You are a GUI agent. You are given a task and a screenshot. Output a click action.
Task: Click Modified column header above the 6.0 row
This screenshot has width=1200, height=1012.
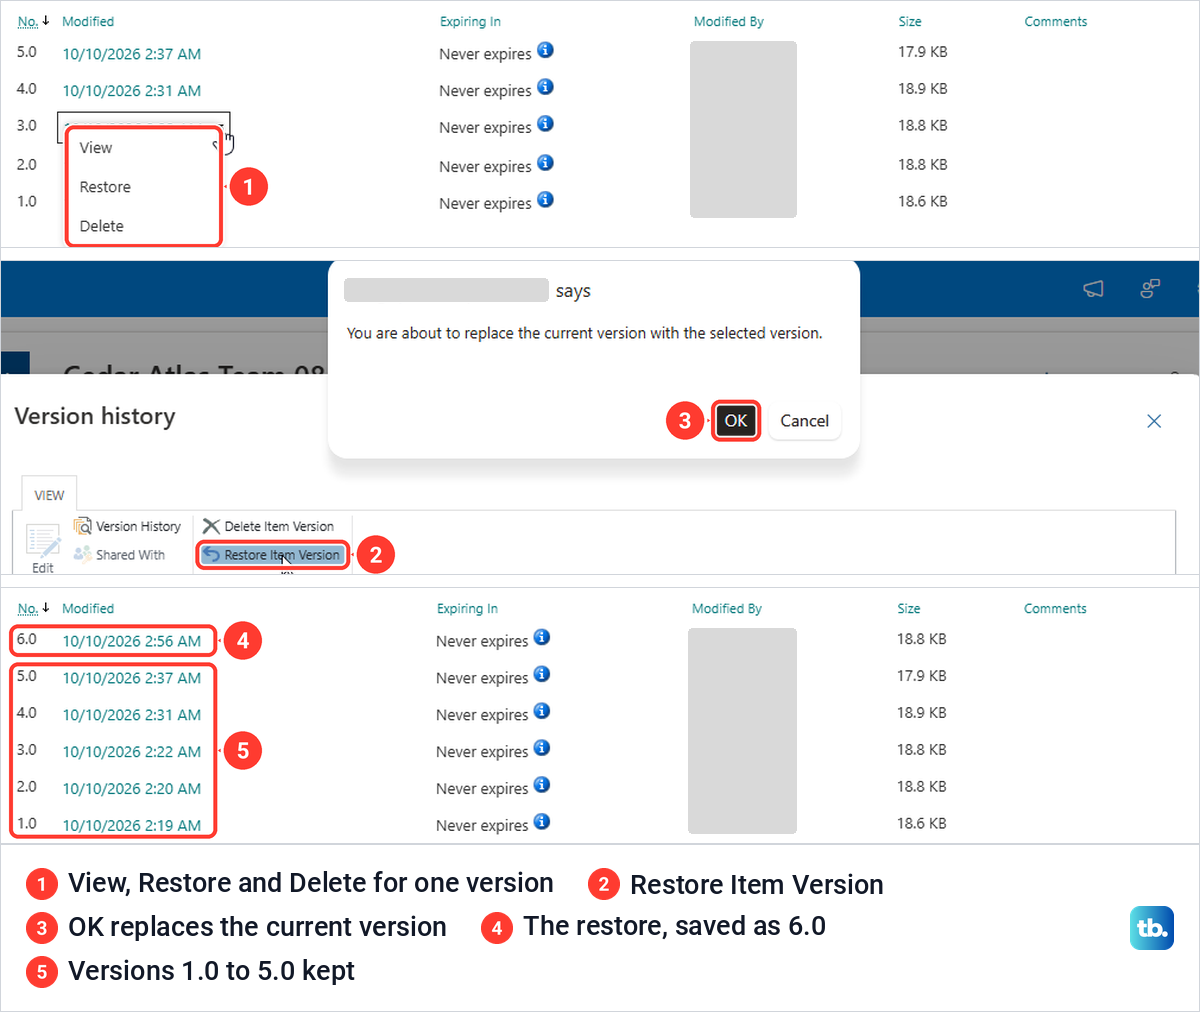tap(88, 609)
